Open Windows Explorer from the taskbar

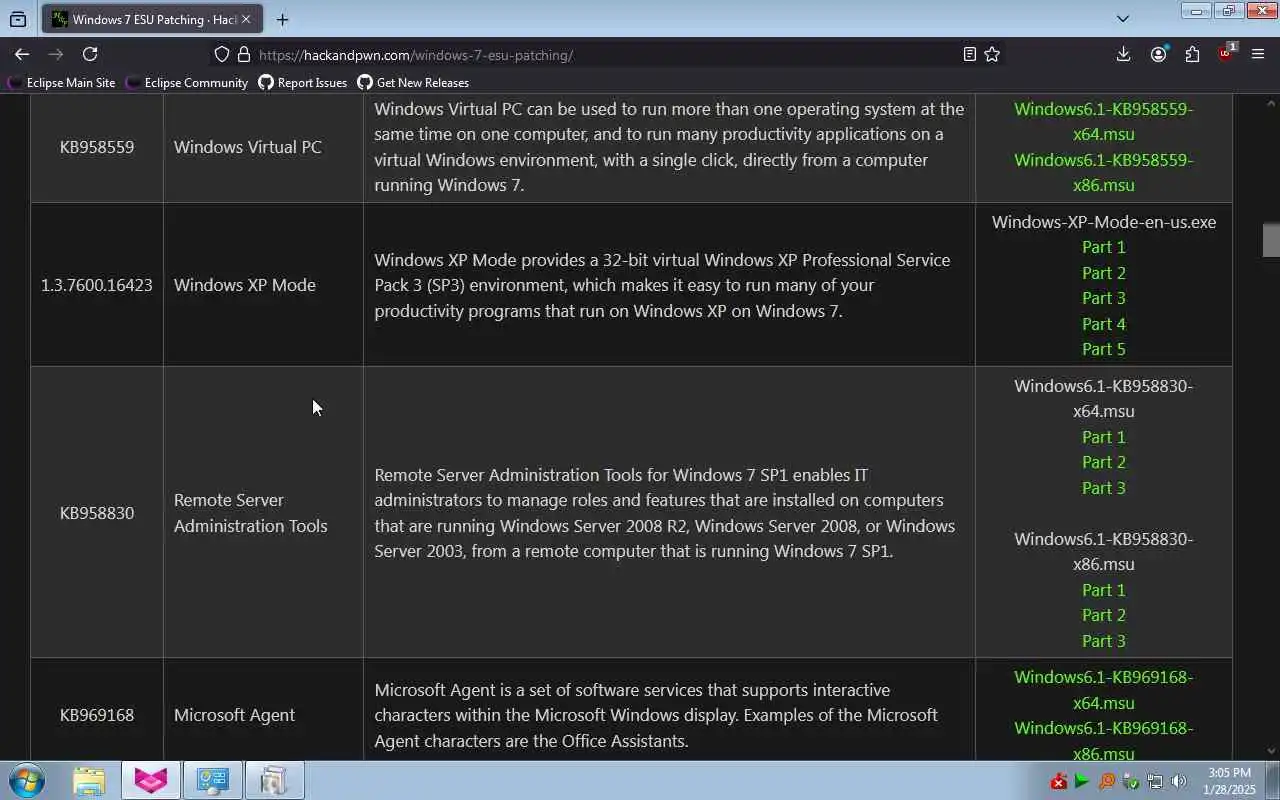pos(89,780)
